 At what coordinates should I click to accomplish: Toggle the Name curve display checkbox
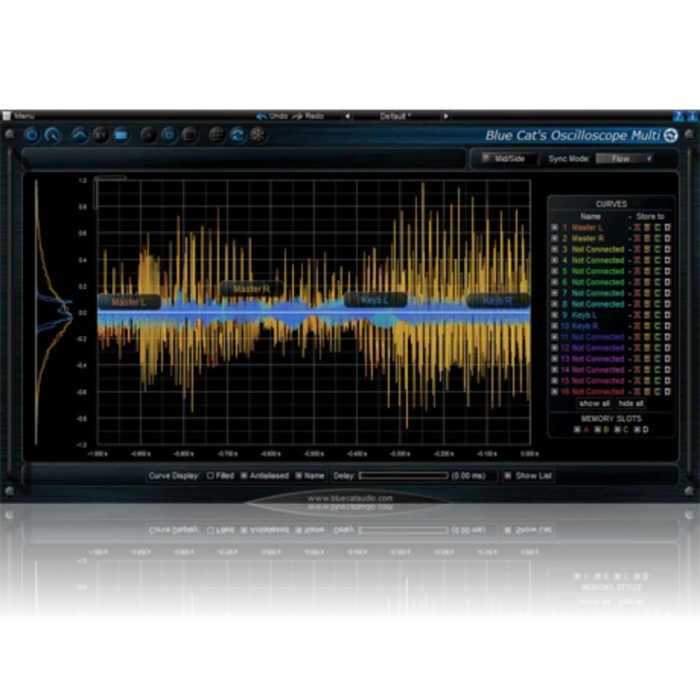pyautogui.click(x=299, y=476)
